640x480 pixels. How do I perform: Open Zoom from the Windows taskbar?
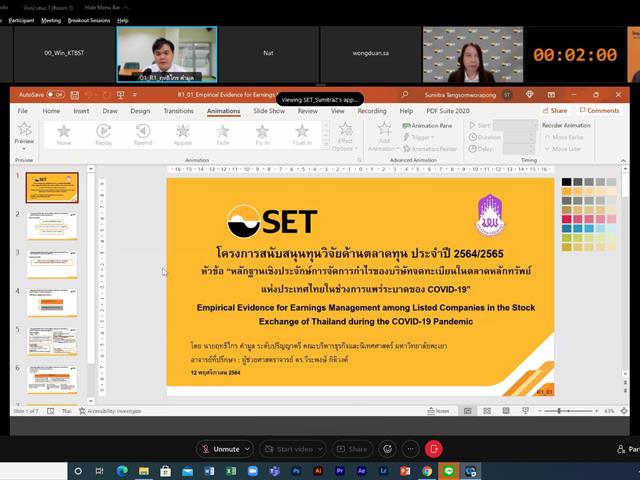pyautogui.click(x=253, y=471)
